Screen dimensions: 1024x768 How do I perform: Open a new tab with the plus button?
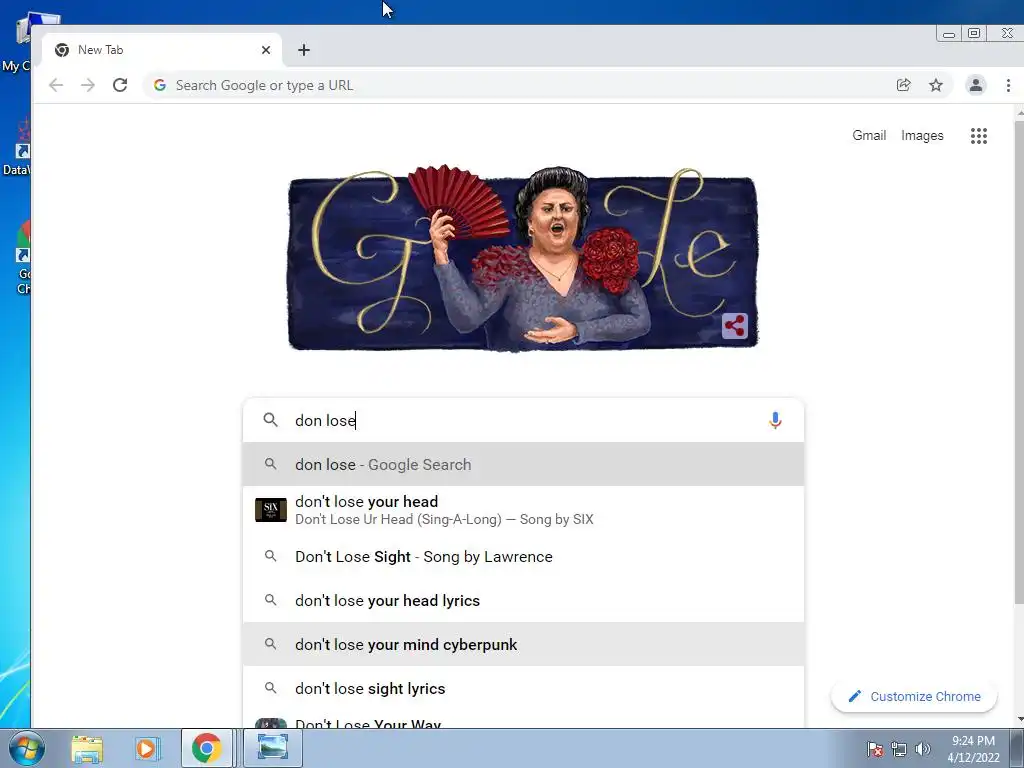pos(304,50)
